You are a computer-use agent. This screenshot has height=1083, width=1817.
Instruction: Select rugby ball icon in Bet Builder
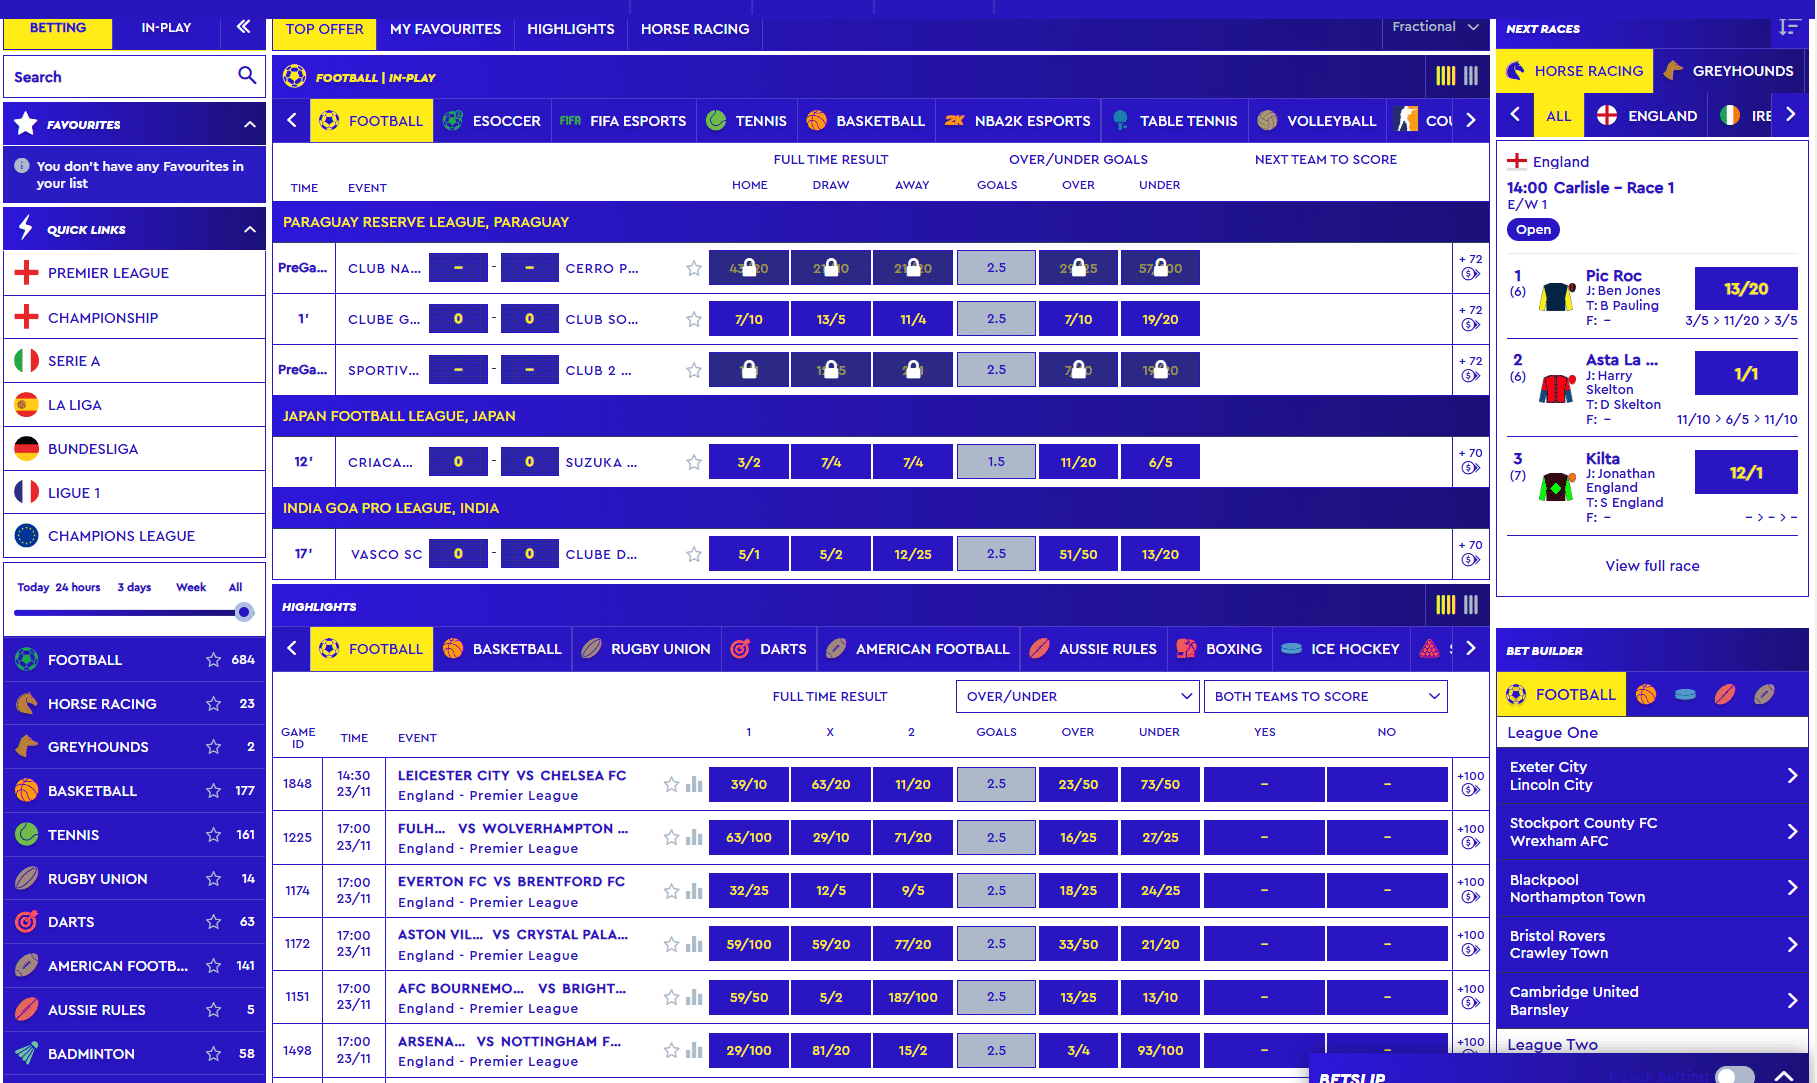[1725, 695]
